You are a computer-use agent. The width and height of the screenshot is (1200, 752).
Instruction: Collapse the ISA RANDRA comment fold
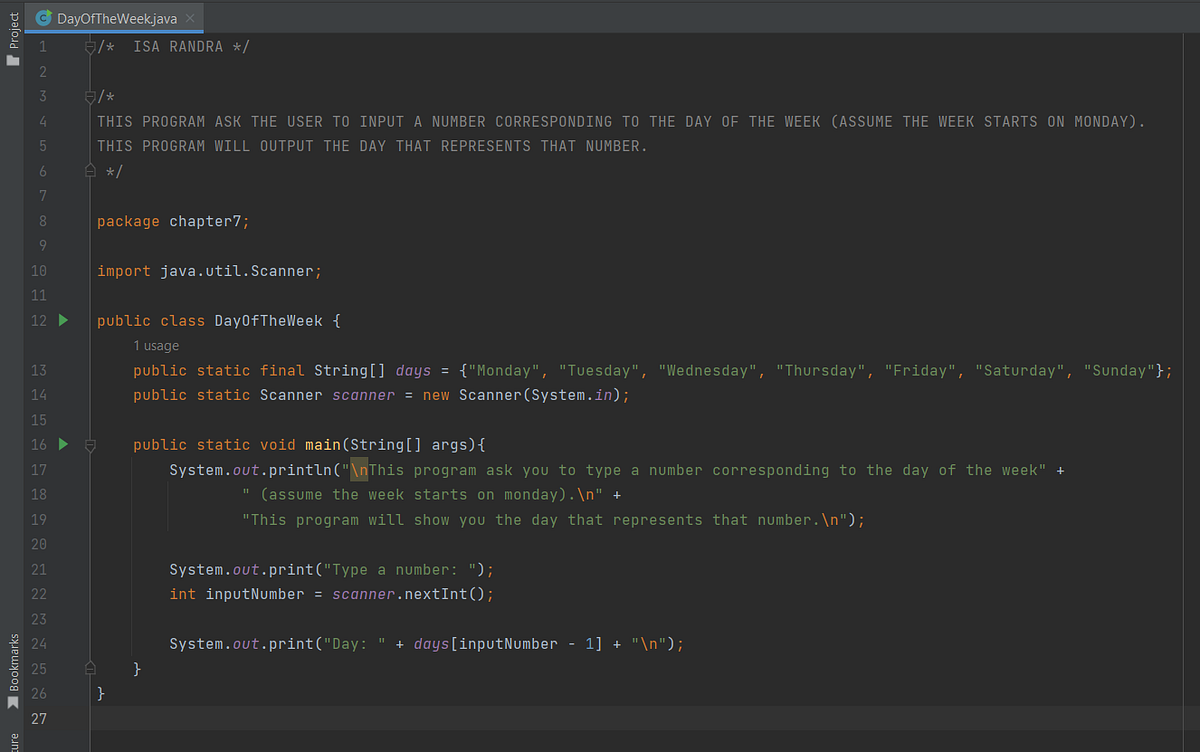[90, 45]
